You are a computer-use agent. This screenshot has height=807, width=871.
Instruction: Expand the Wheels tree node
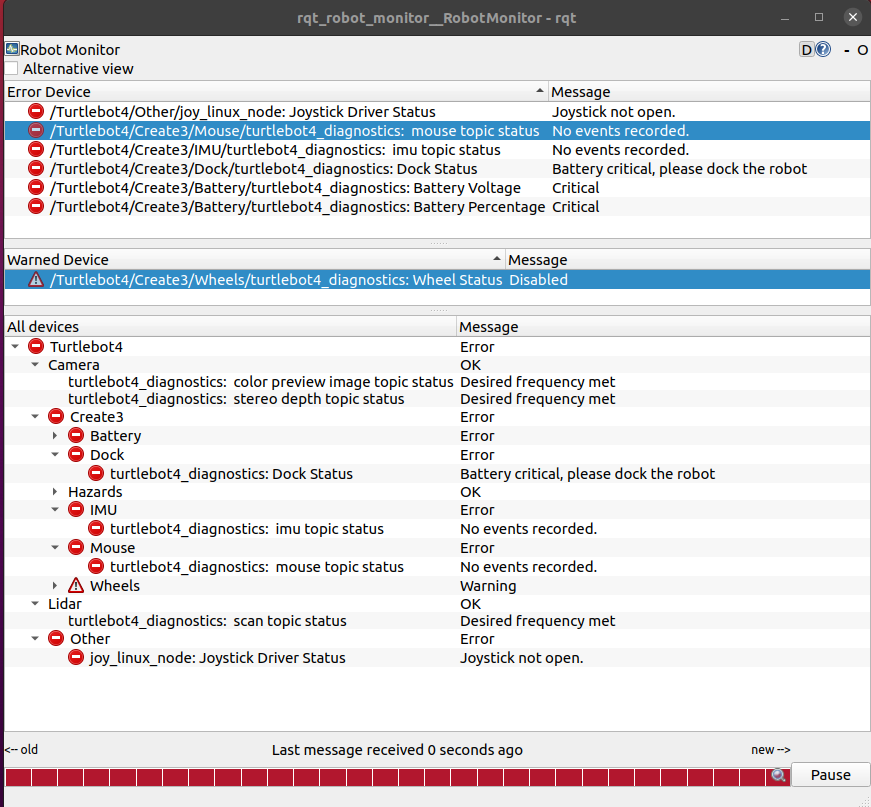(x=54, y=585)
